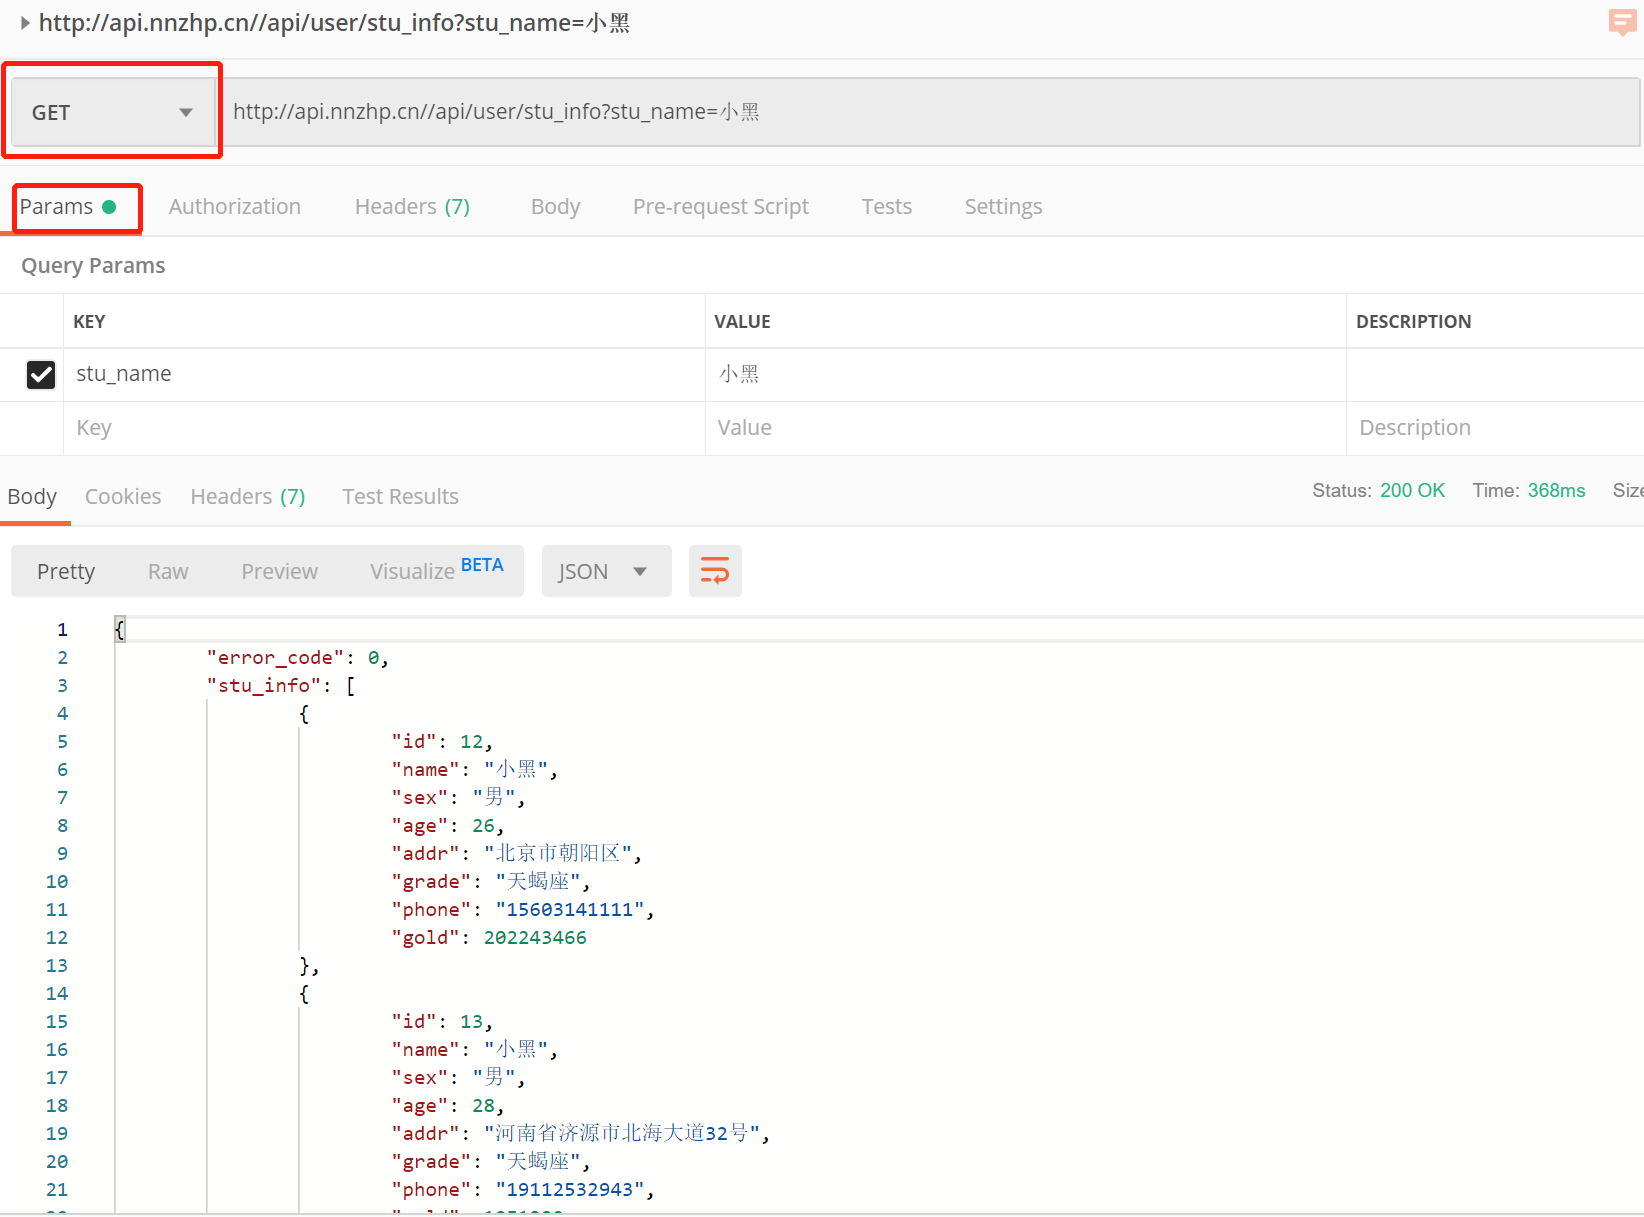Click the "error_code" line in response
Screen dimensions: 1644x1217
coord(298,658)
